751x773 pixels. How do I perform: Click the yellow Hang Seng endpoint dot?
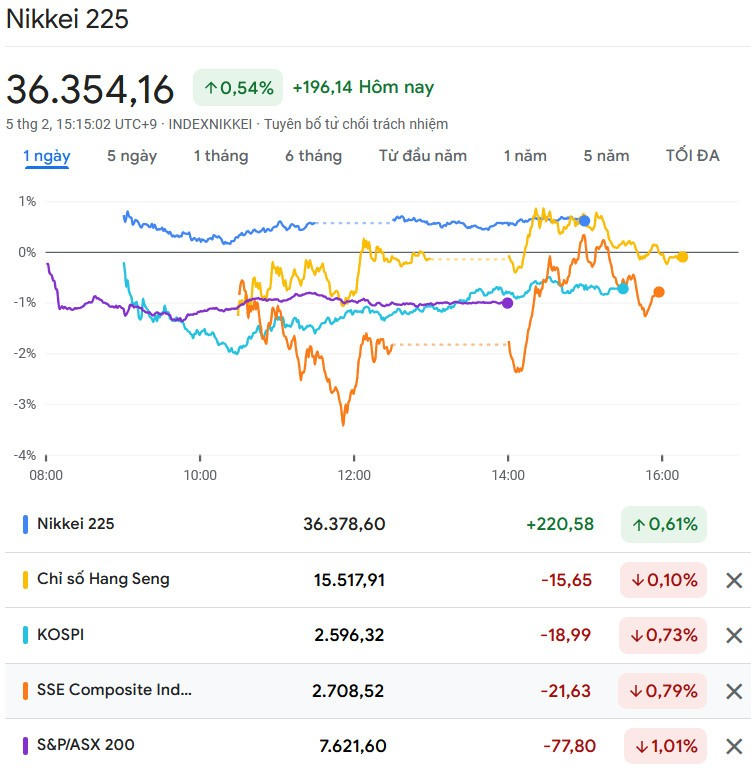tap(682, 256)
